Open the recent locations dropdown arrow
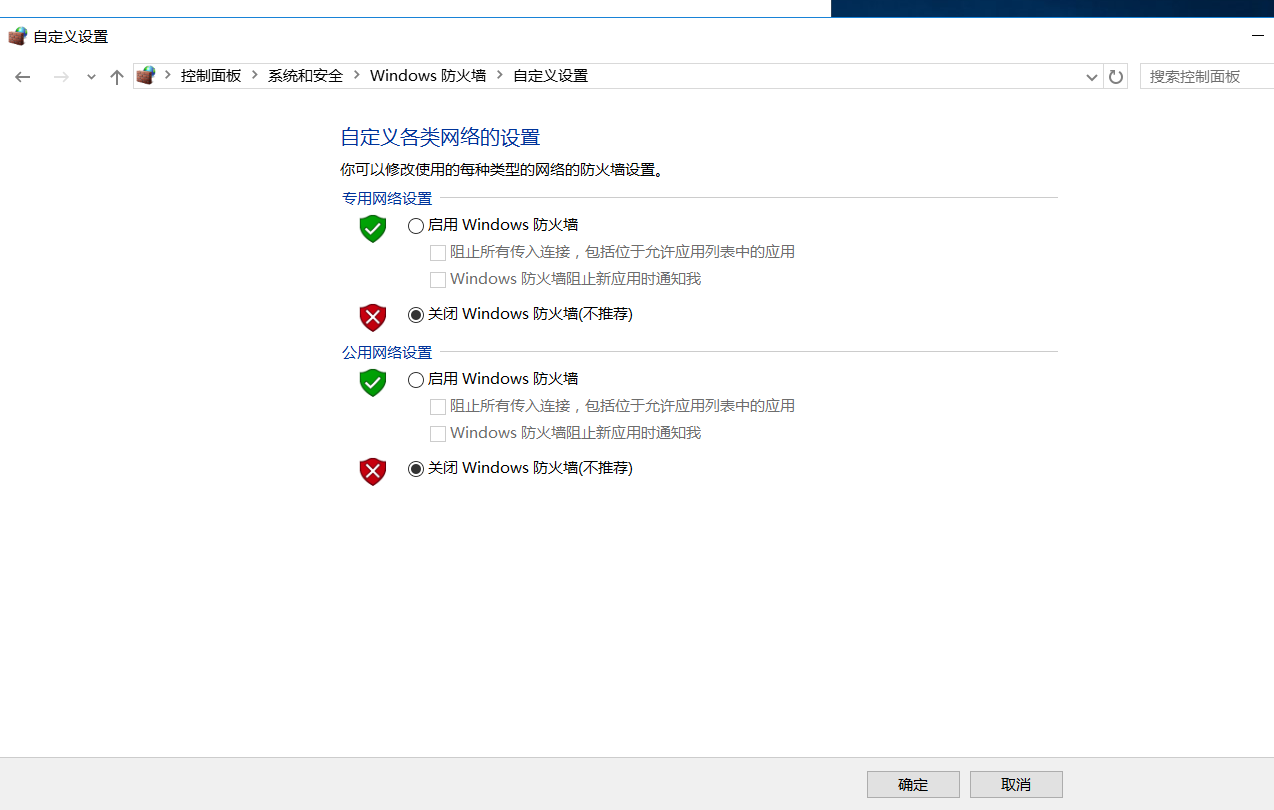 (91, 77)
